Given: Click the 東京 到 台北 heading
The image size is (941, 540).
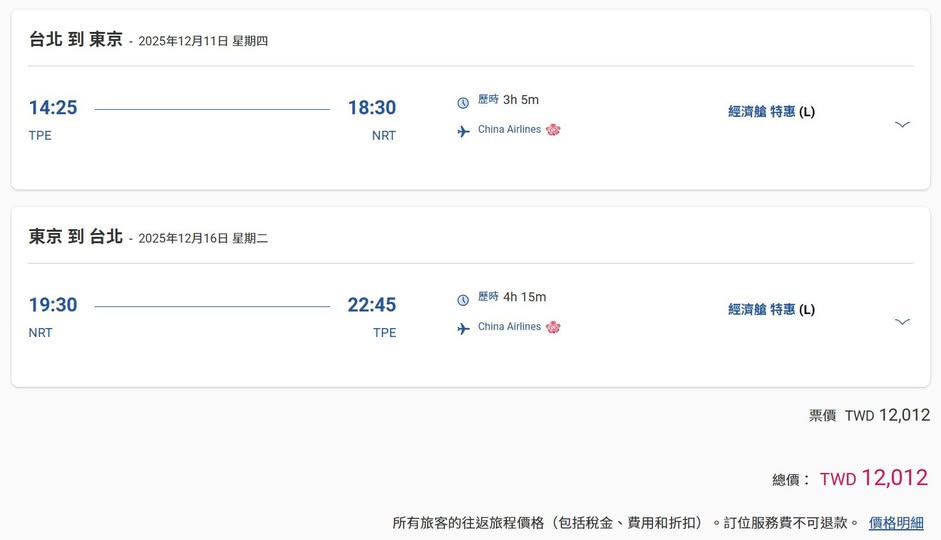Looking at the screenshot, I should (x=76, y=237).
